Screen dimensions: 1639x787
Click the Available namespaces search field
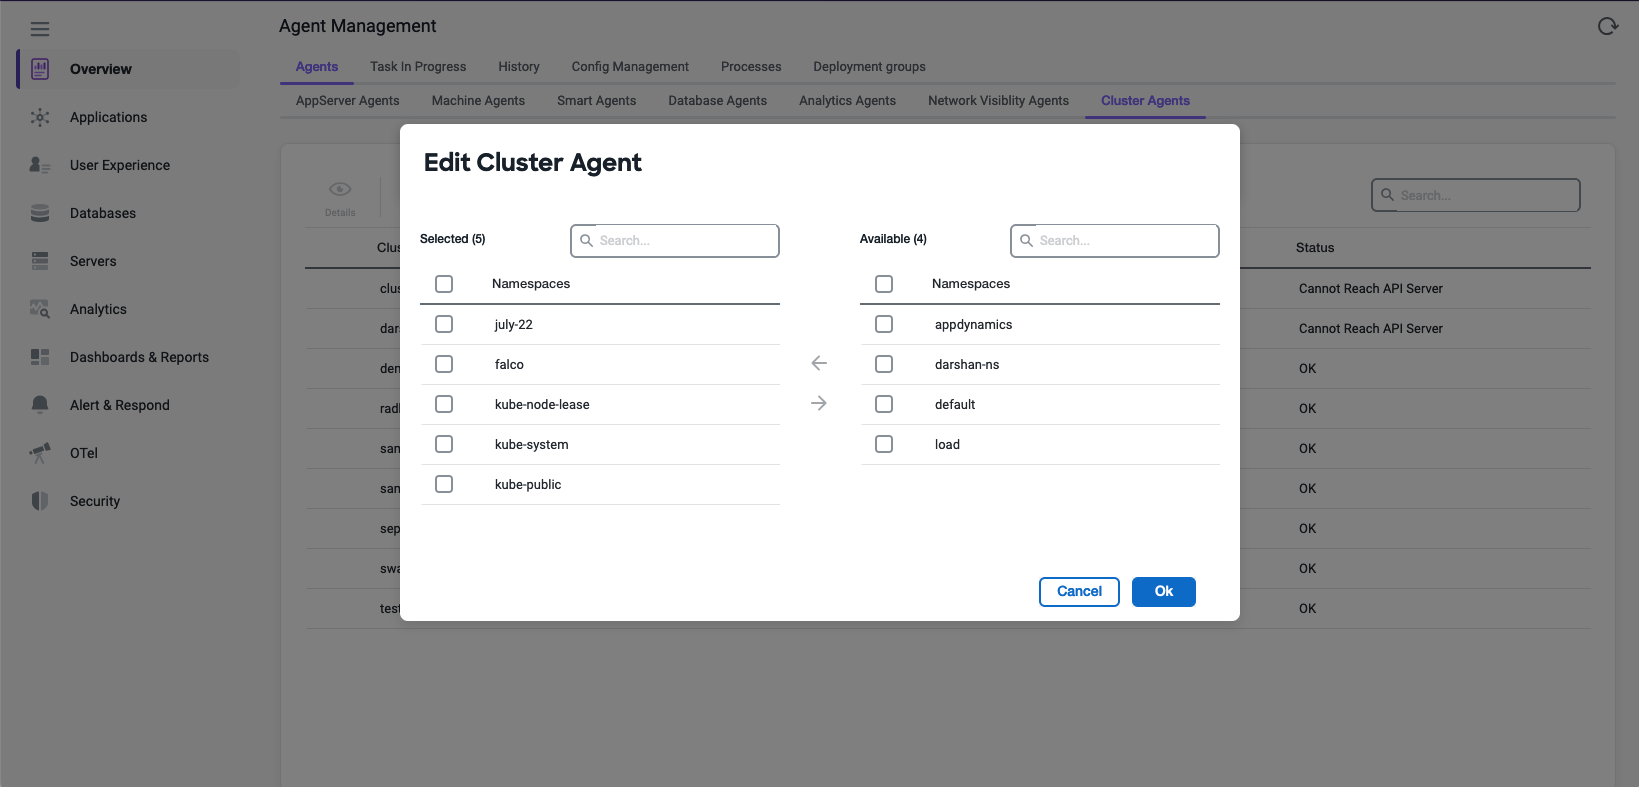pyautogui.click(x=1115, y=241)
